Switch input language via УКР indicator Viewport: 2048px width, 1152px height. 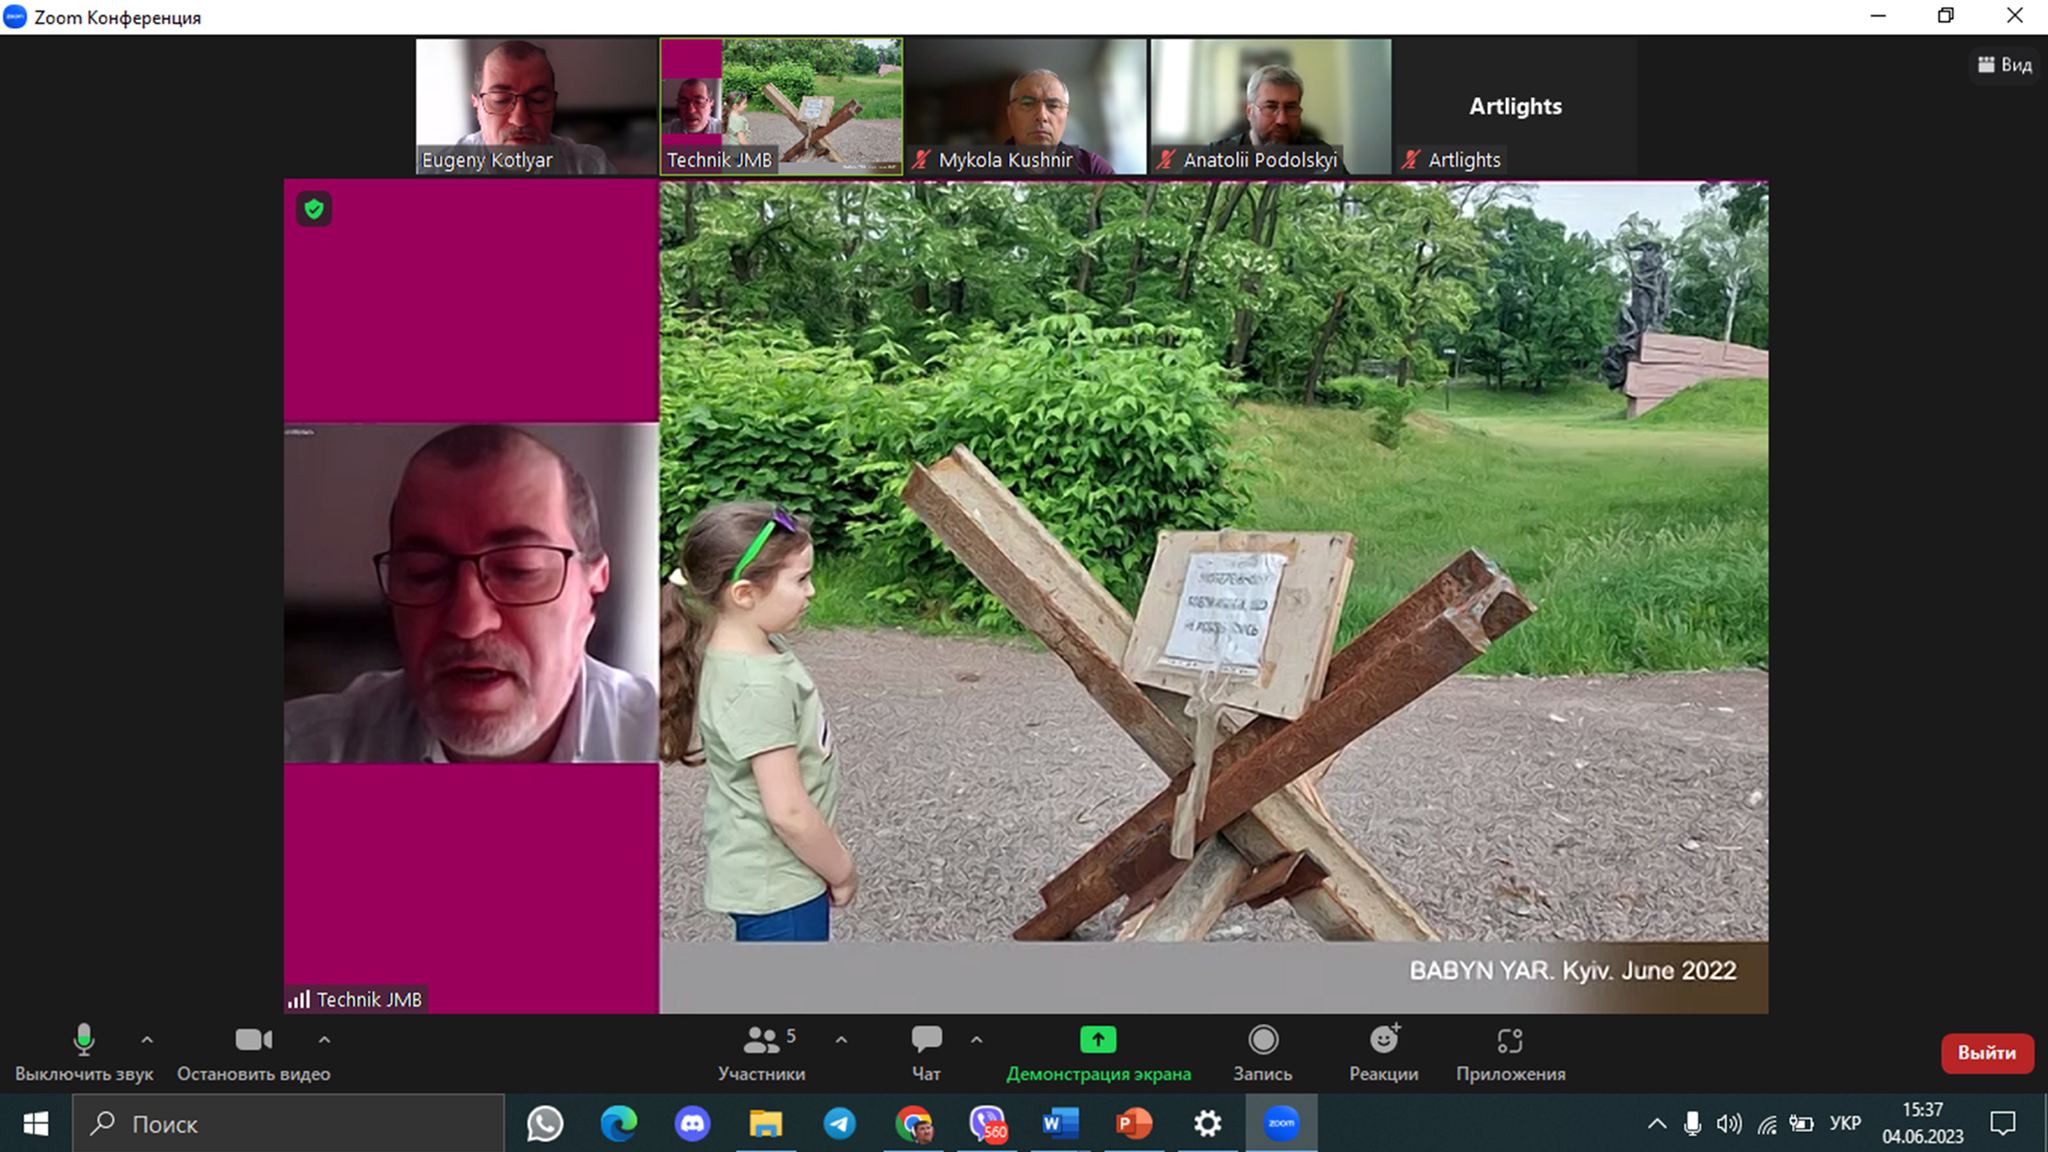1844,1124
